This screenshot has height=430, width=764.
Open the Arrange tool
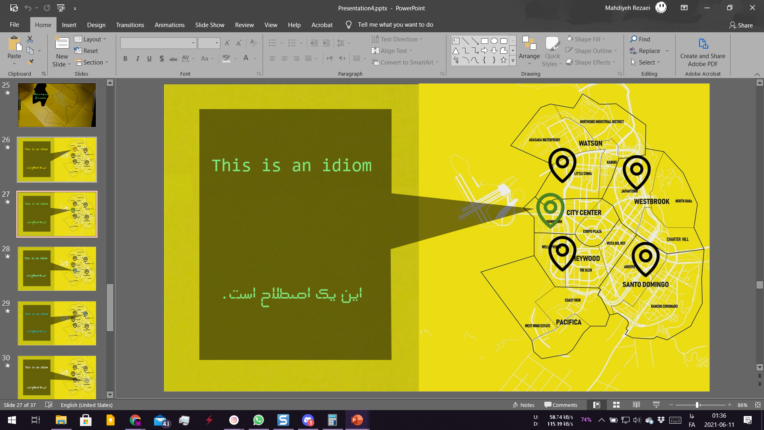click(x=529, y=51)
